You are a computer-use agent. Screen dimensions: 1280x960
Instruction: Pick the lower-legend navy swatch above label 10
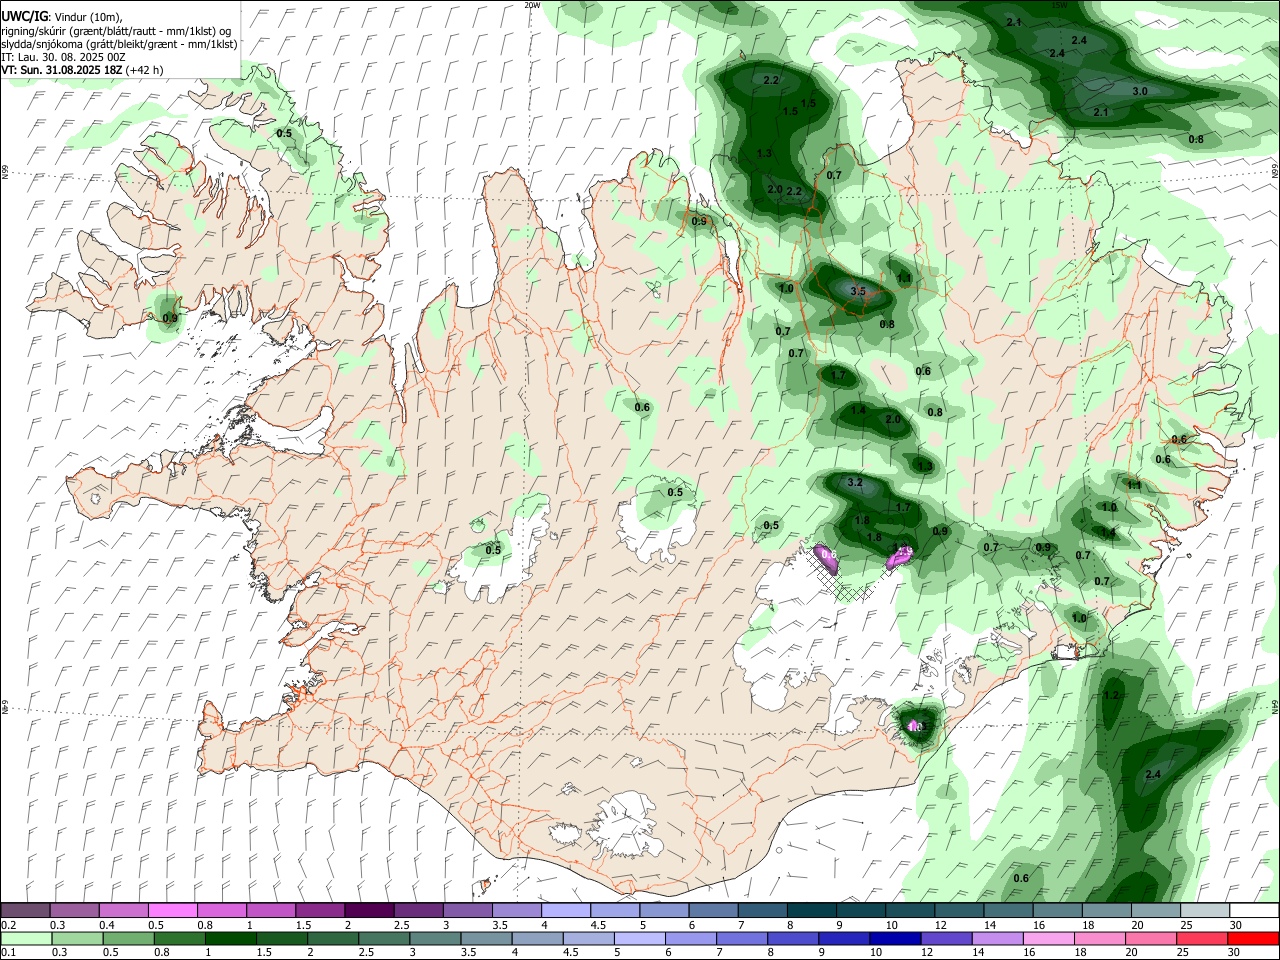coord(893,938)
